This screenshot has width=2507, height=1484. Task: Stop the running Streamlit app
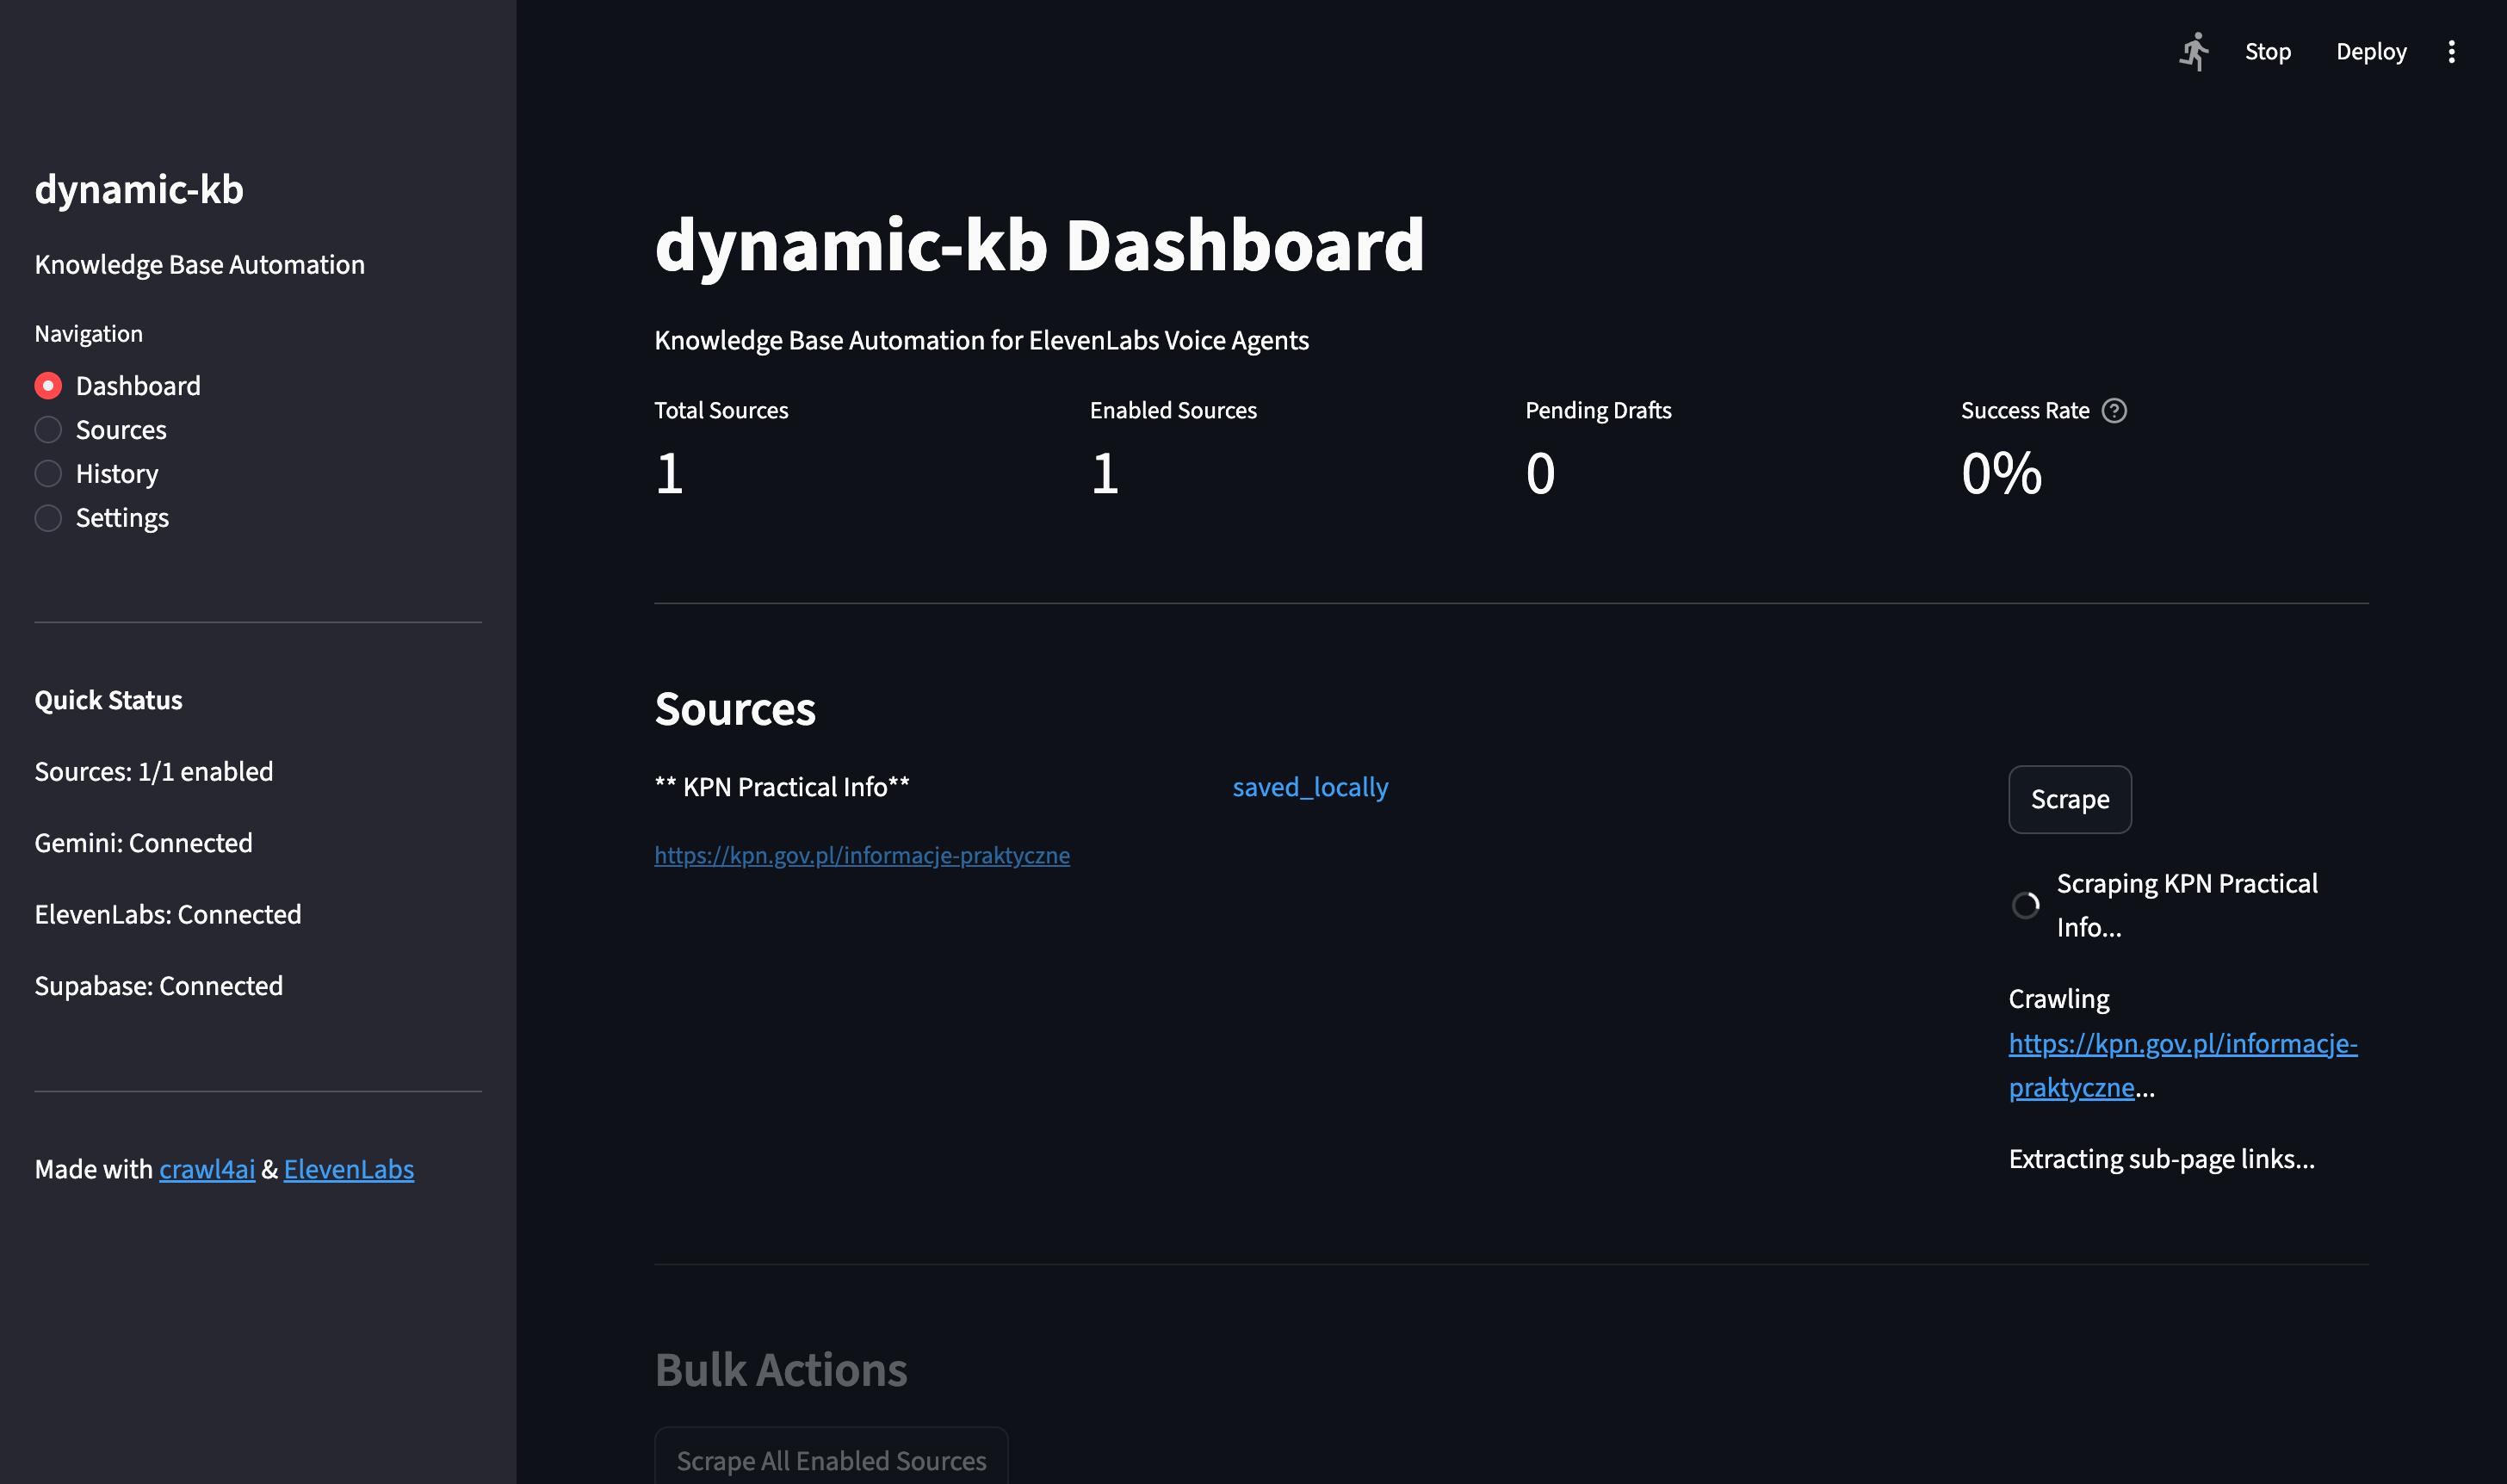pyautogui.click(x=2267, y=51)
